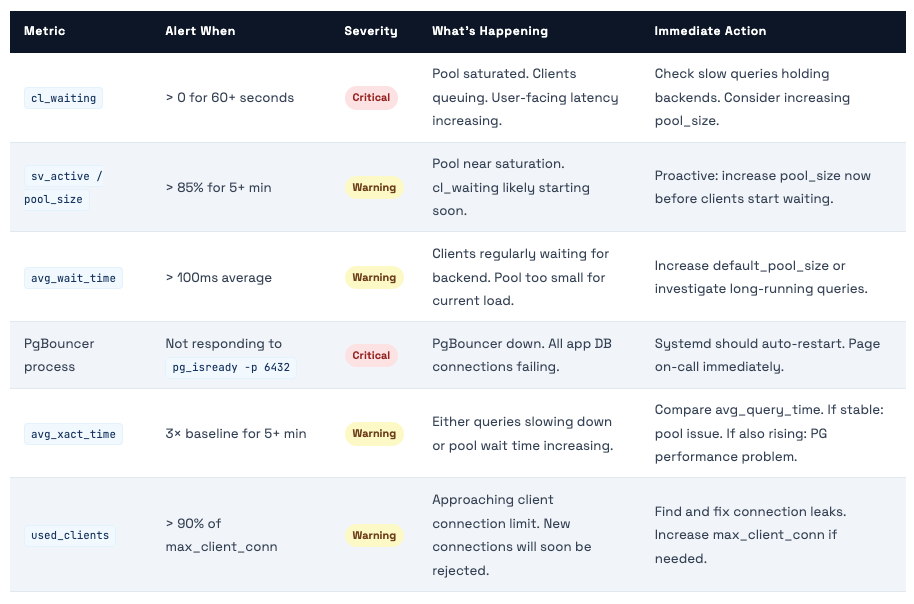914x604 pixels.
Task: Click the "pg_isready -p 6432" code snippet
Action: pos(231,368)
